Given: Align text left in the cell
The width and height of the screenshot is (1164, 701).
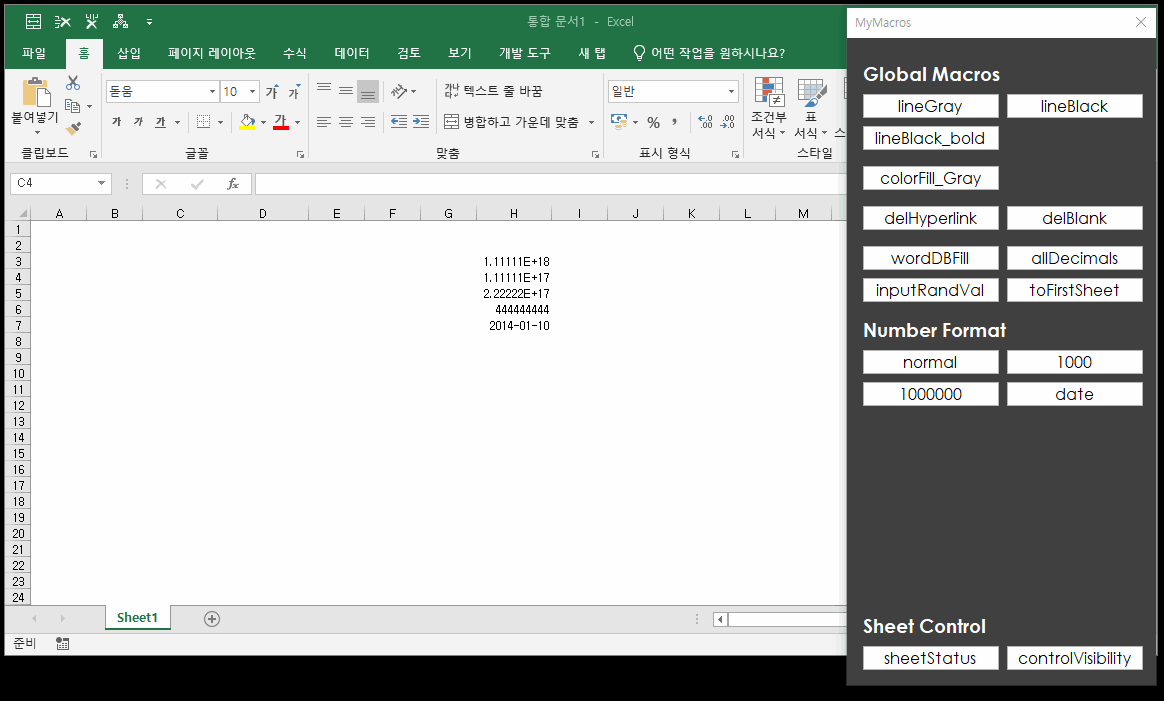Looking at the screenshot, I should point(324,122).
